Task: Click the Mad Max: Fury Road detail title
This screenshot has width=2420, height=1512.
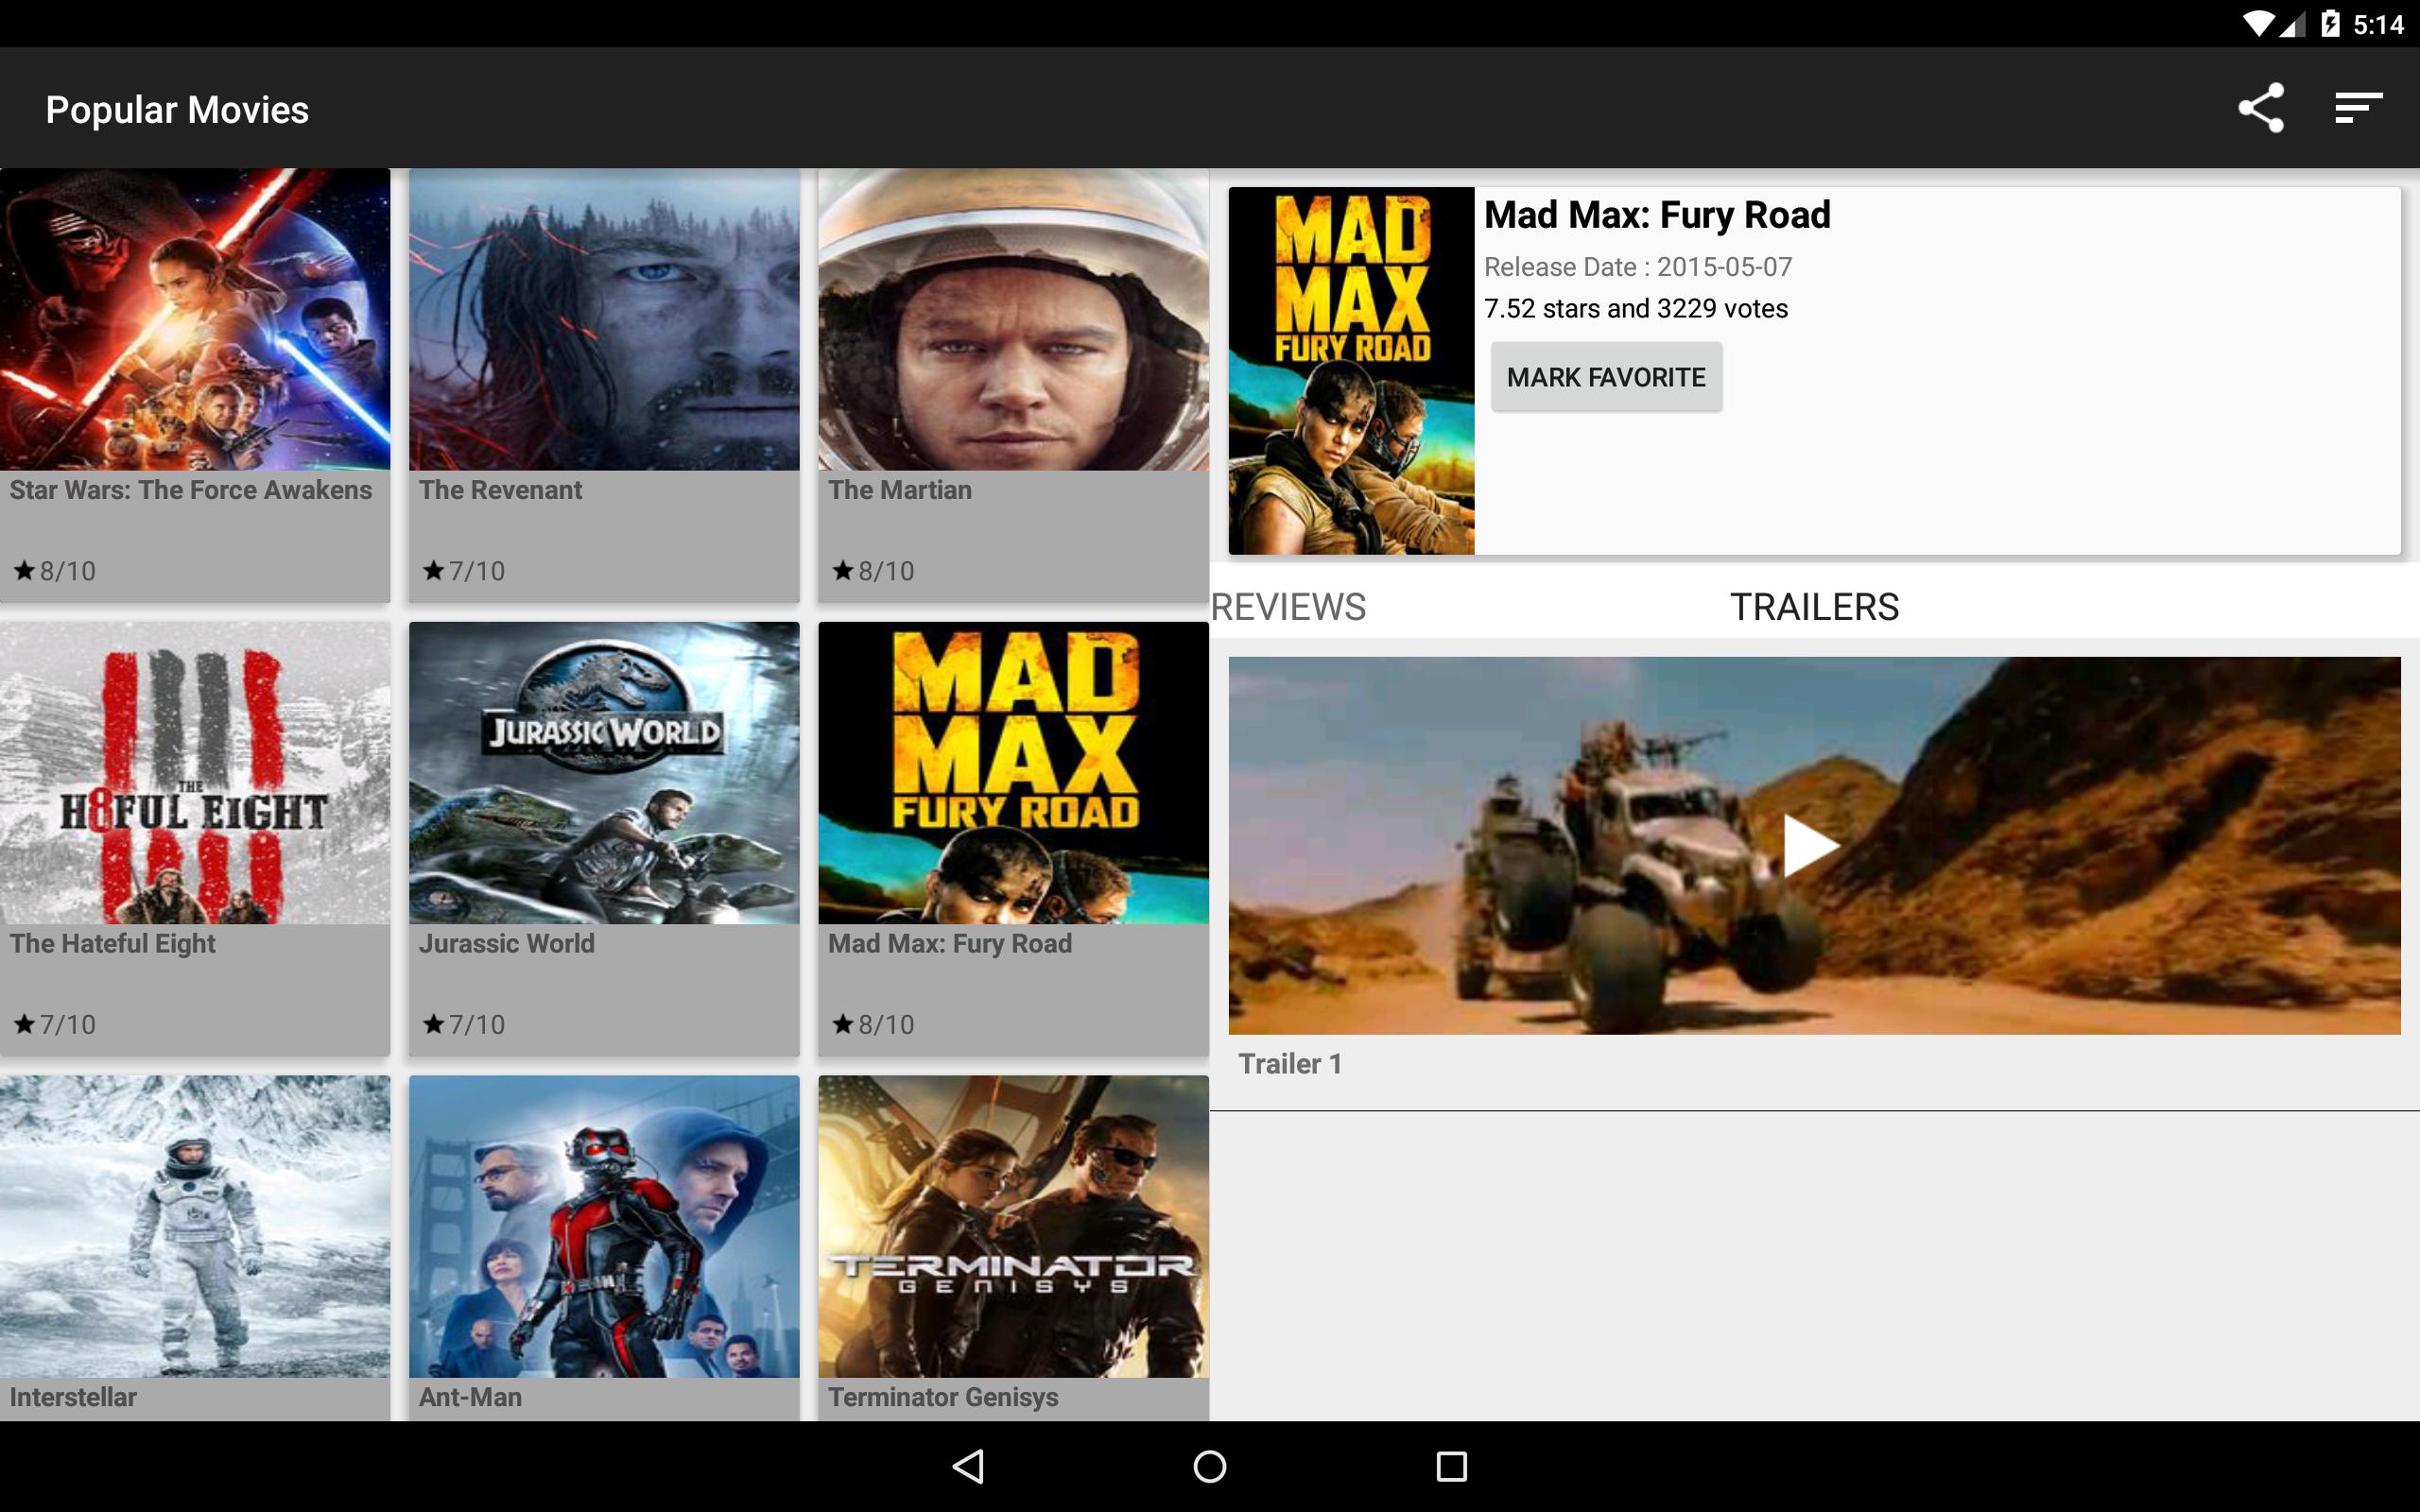Action: [1657, 215]
